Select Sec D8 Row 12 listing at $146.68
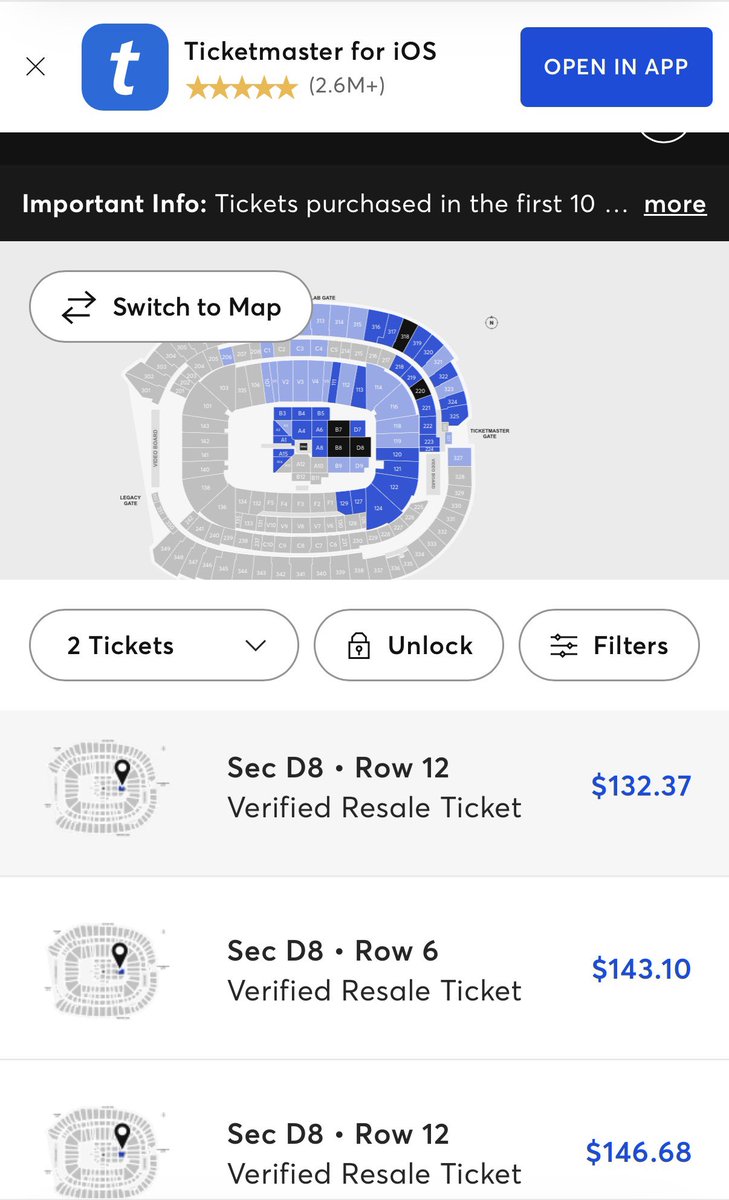This screenshot has width=729, height=1200. 364,1131
